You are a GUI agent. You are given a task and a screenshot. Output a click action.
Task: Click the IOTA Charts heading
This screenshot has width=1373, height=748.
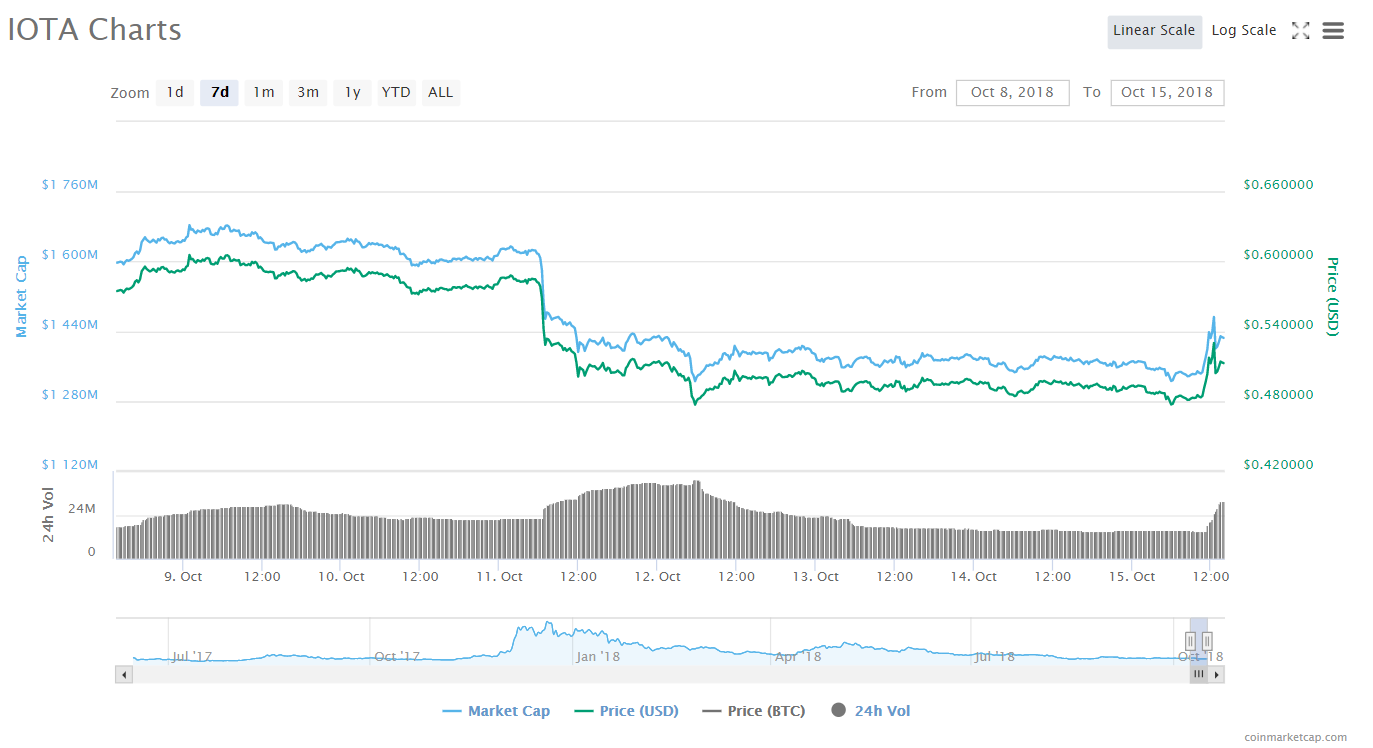[x=95, y=29]
